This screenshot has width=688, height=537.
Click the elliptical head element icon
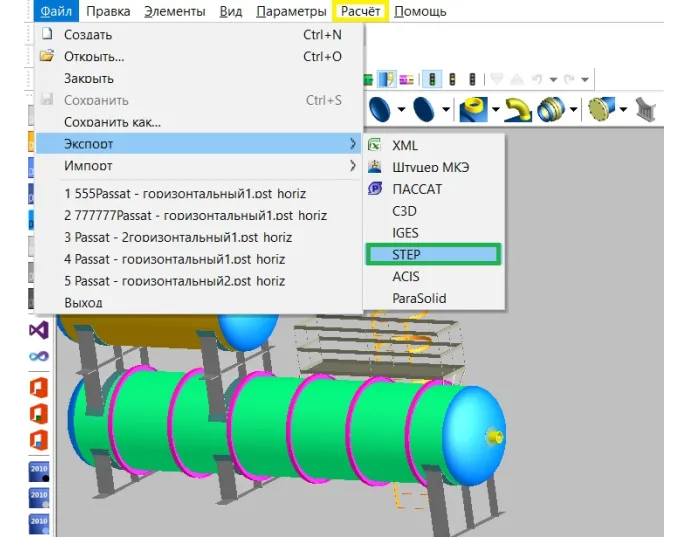click(x=381, y=108)
